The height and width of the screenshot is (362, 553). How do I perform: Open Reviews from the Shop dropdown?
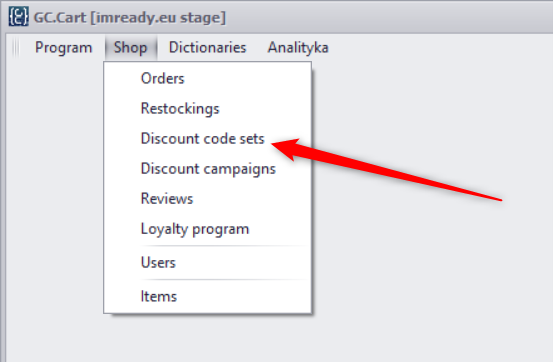(x=207, y=199)
